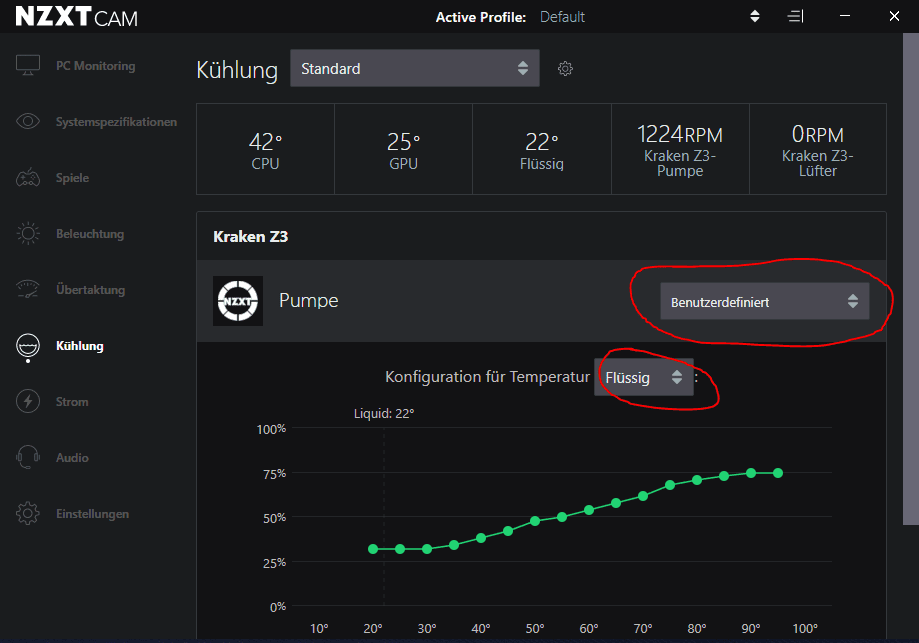The width and height of the screenshot is (919, 643).
Task: Select pump curve point at 20°
Action: pyautogui.click(x=373, y=549)
